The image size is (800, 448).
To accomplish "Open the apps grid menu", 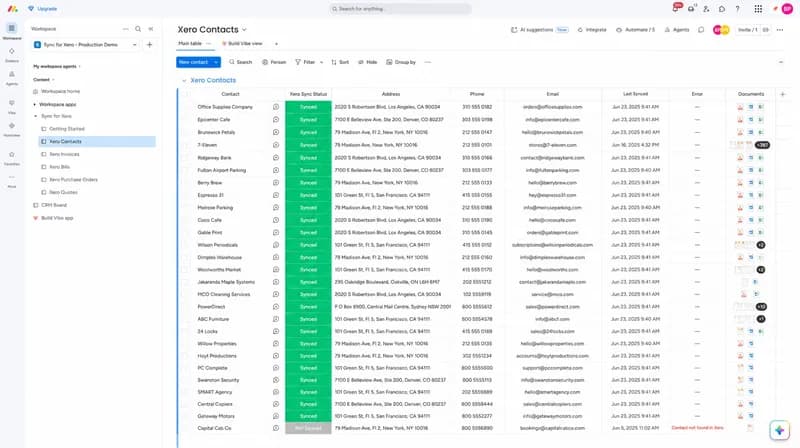I will point(758,9).
